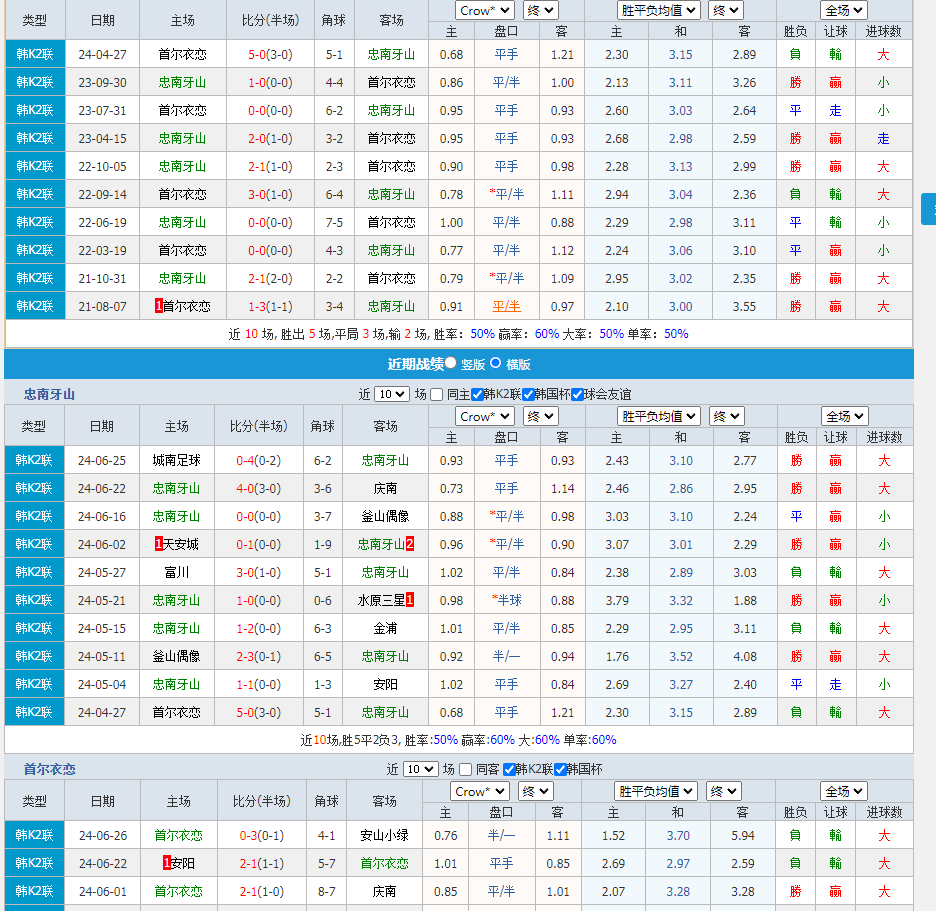Open the Crow* dropdown in 首尔衣恋 section
The height and width of the screenshot is (911, 936).
click(x=479, y=790)
